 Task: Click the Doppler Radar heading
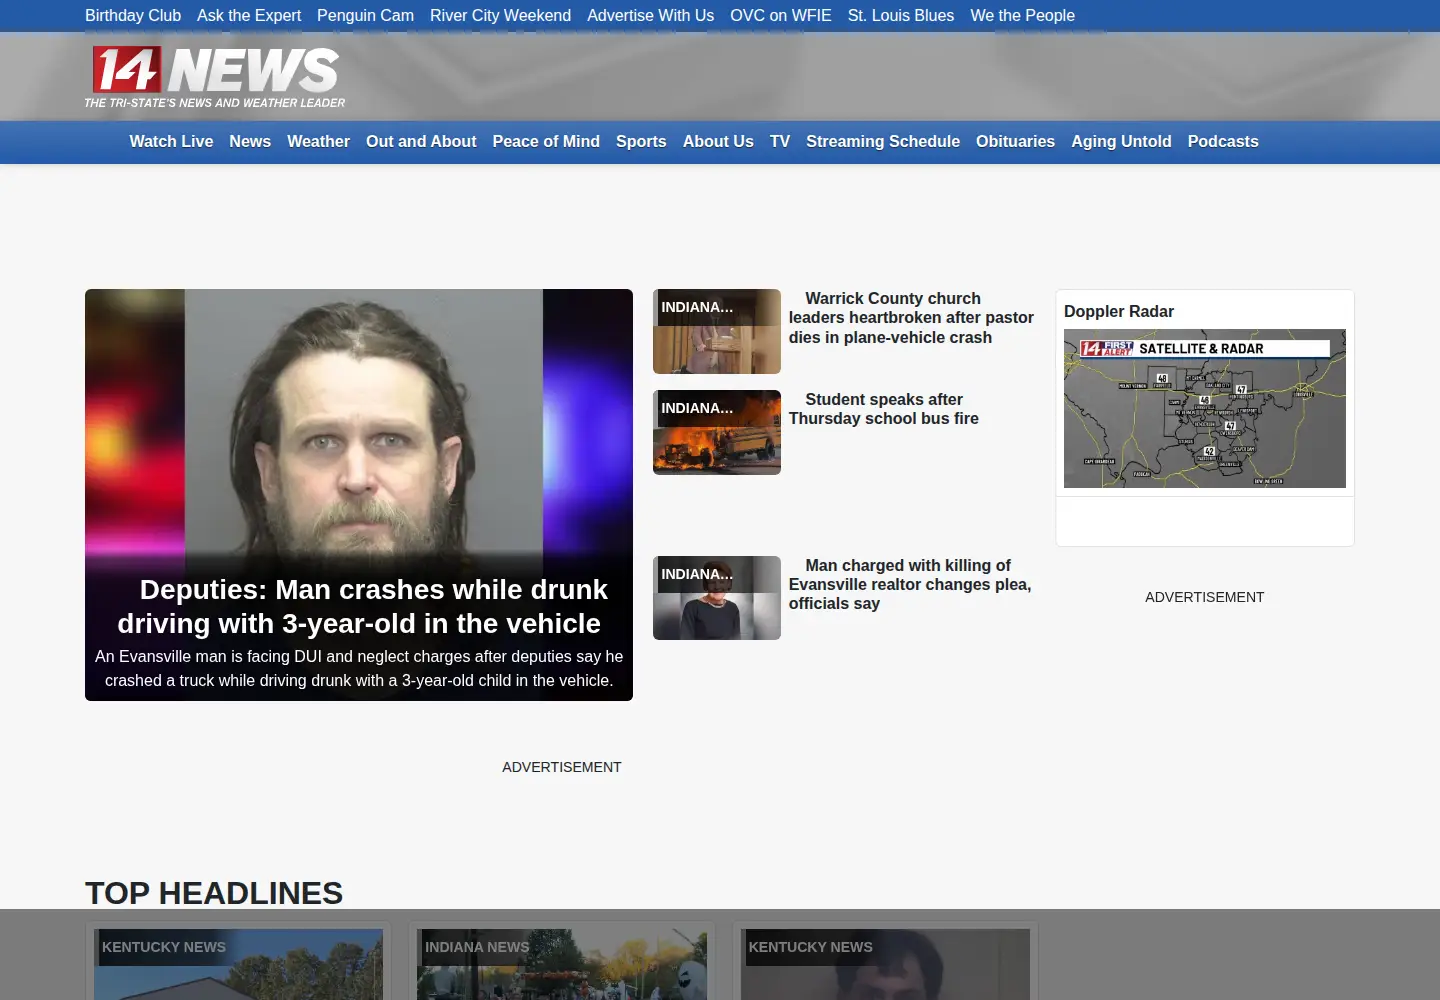tap(1119, 312)
